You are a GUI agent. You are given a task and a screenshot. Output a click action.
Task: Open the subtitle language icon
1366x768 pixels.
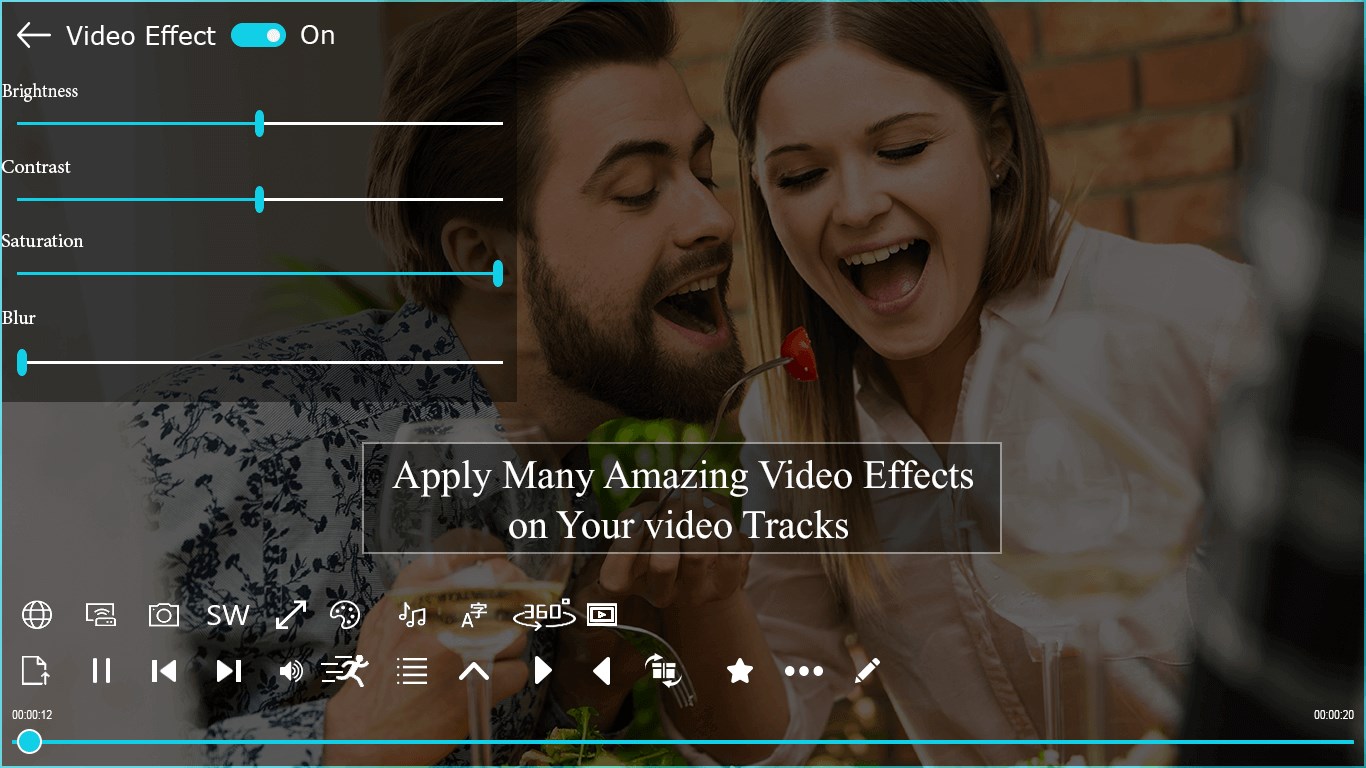(474, 615)
